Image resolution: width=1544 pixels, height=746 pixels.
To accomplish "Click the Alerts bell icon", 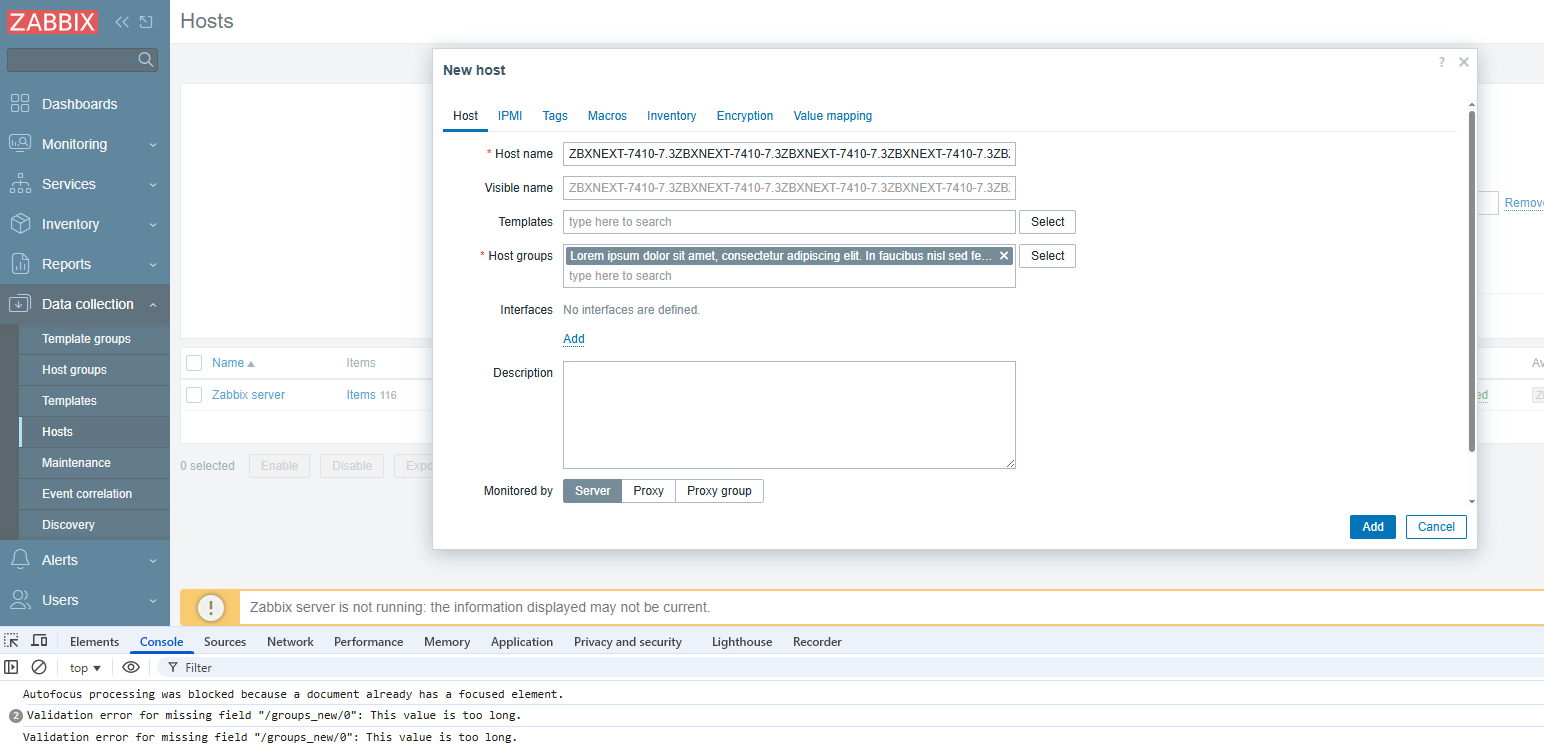I will pos(20,560).
